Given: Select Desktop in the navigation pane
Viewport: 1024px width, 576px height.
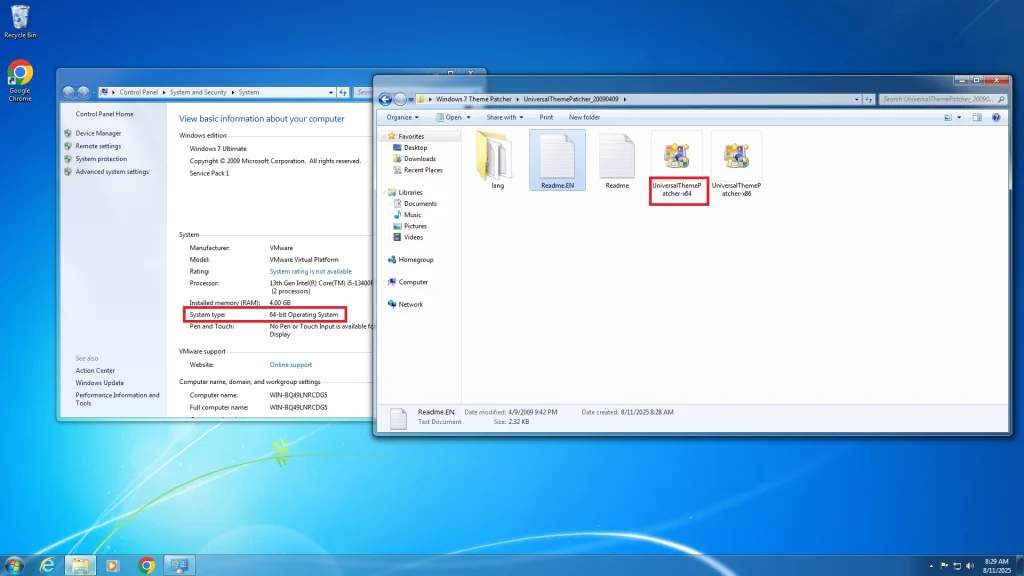Looking at the screenshot, I should (415, 148).
